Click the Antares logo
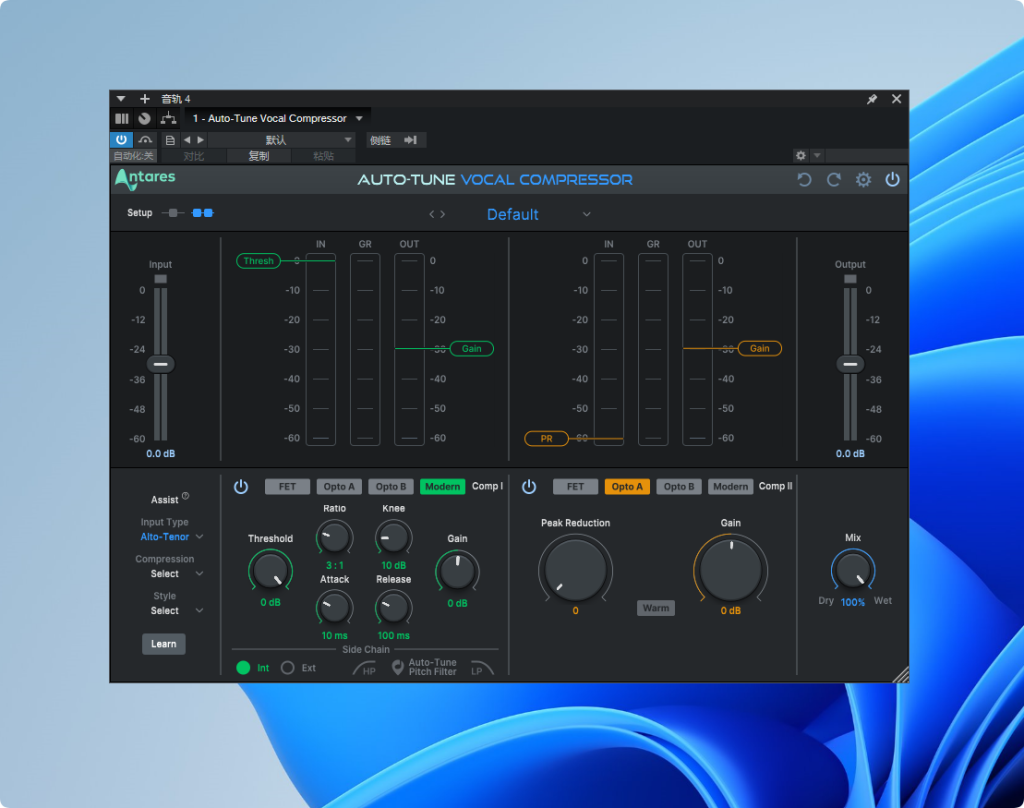Viewport: 1024px width, 808px height. pos(145,178)
